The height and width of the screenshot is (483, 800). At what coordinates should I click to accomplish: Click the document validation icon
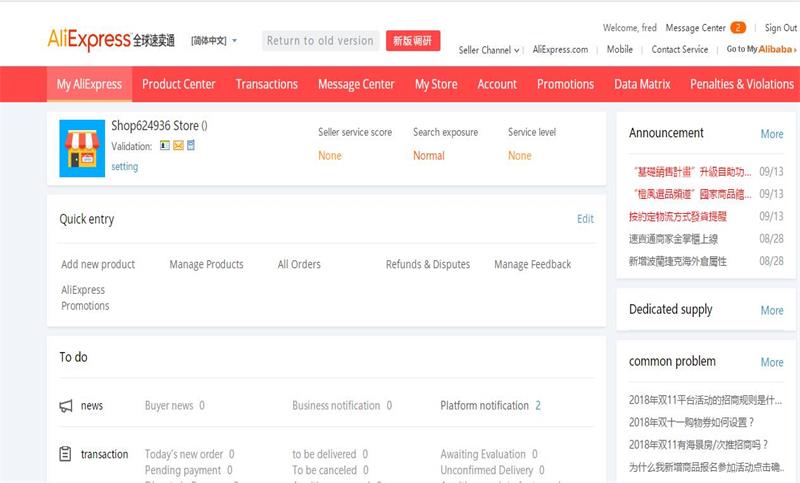click(x=191, y=145)
